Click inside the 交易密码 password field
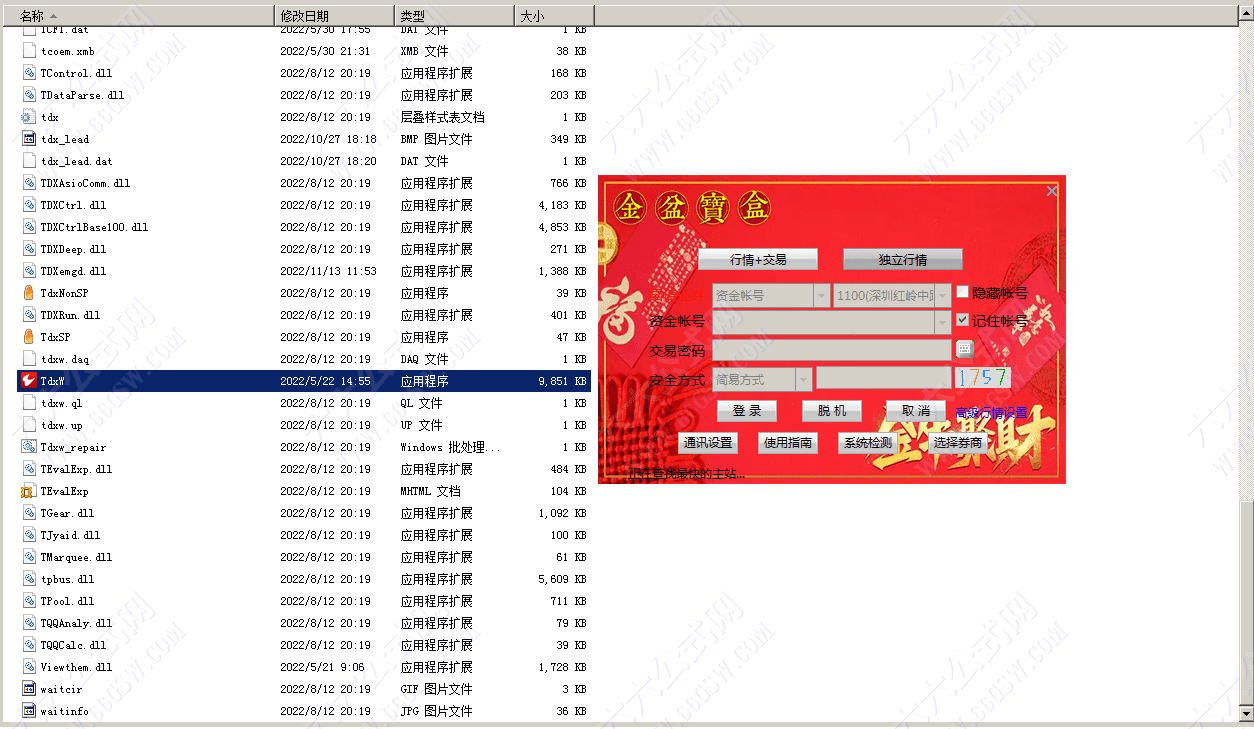1254x729 pixels. (x=829, y=349)
